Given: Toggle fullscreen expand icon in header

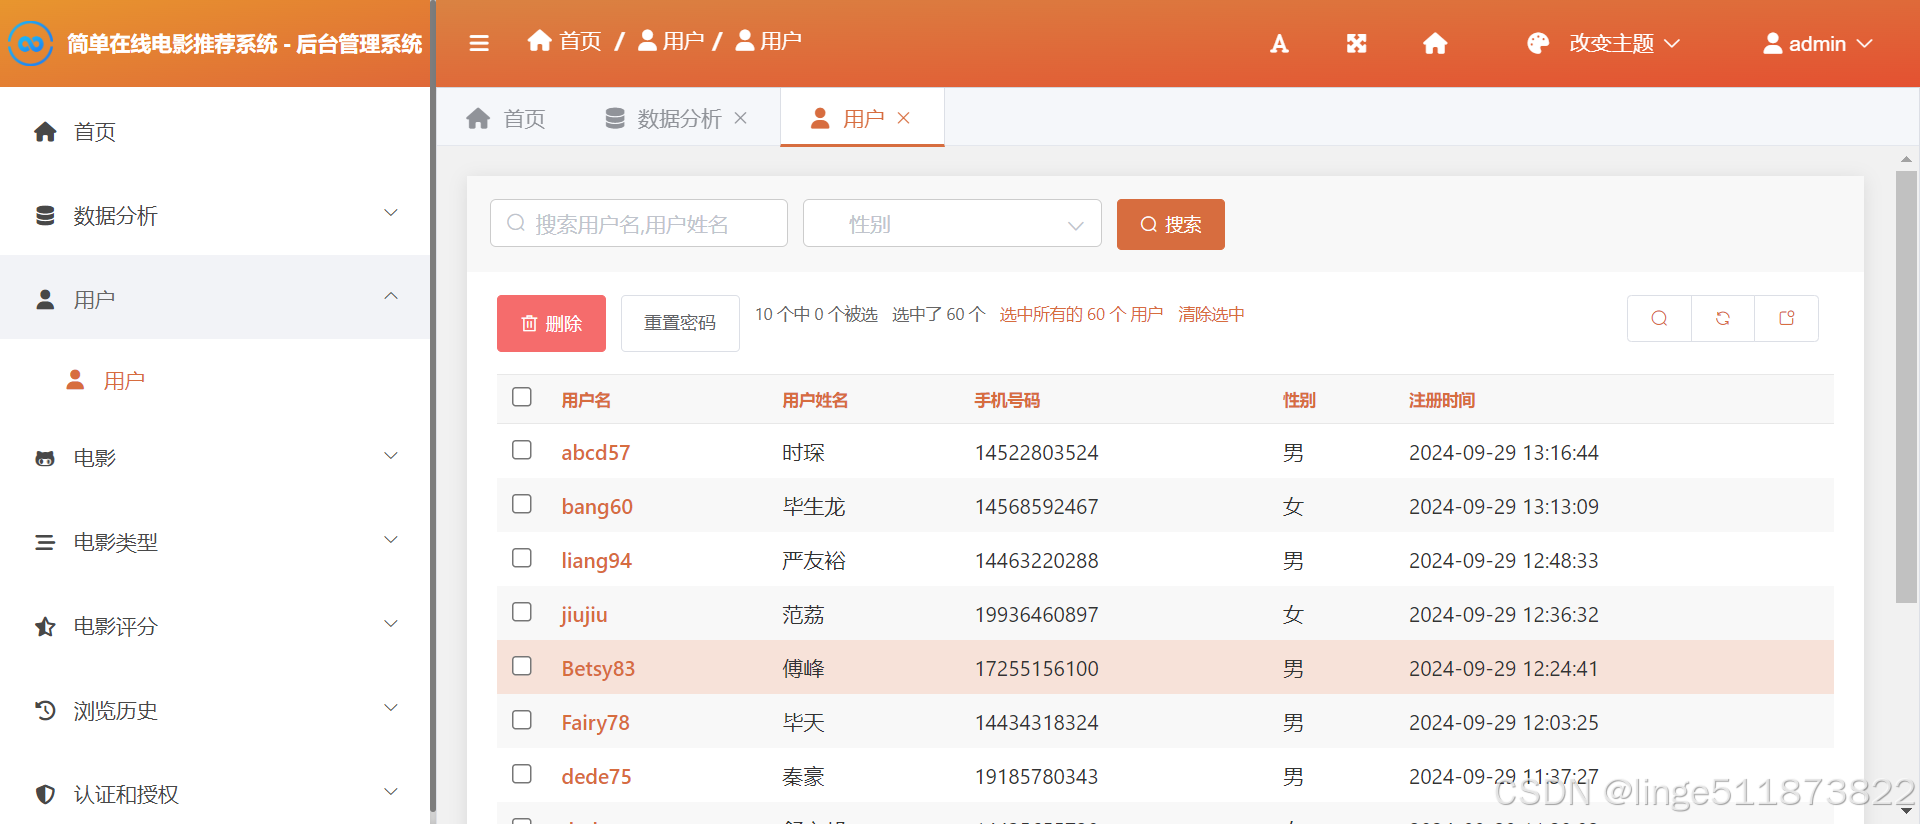Looking at the screenshot, I should pyautogui.click(x=1356, y=44).
